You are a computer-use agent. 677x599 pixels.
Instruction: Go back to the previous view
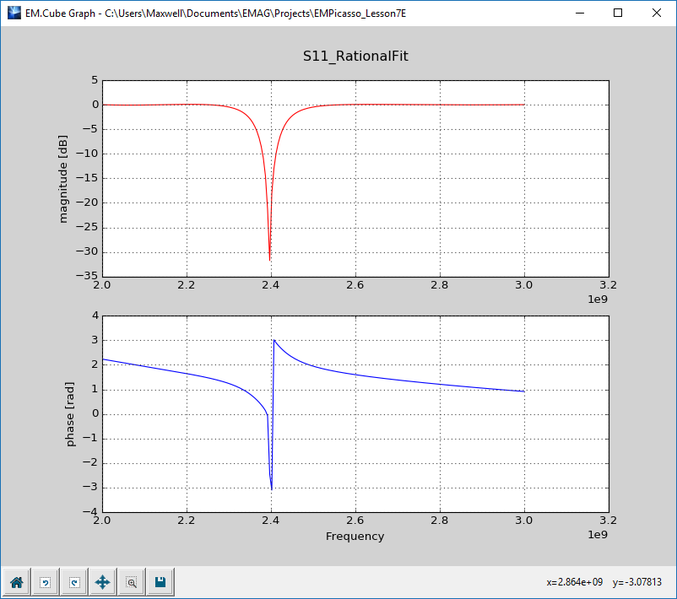coord(45,582)
